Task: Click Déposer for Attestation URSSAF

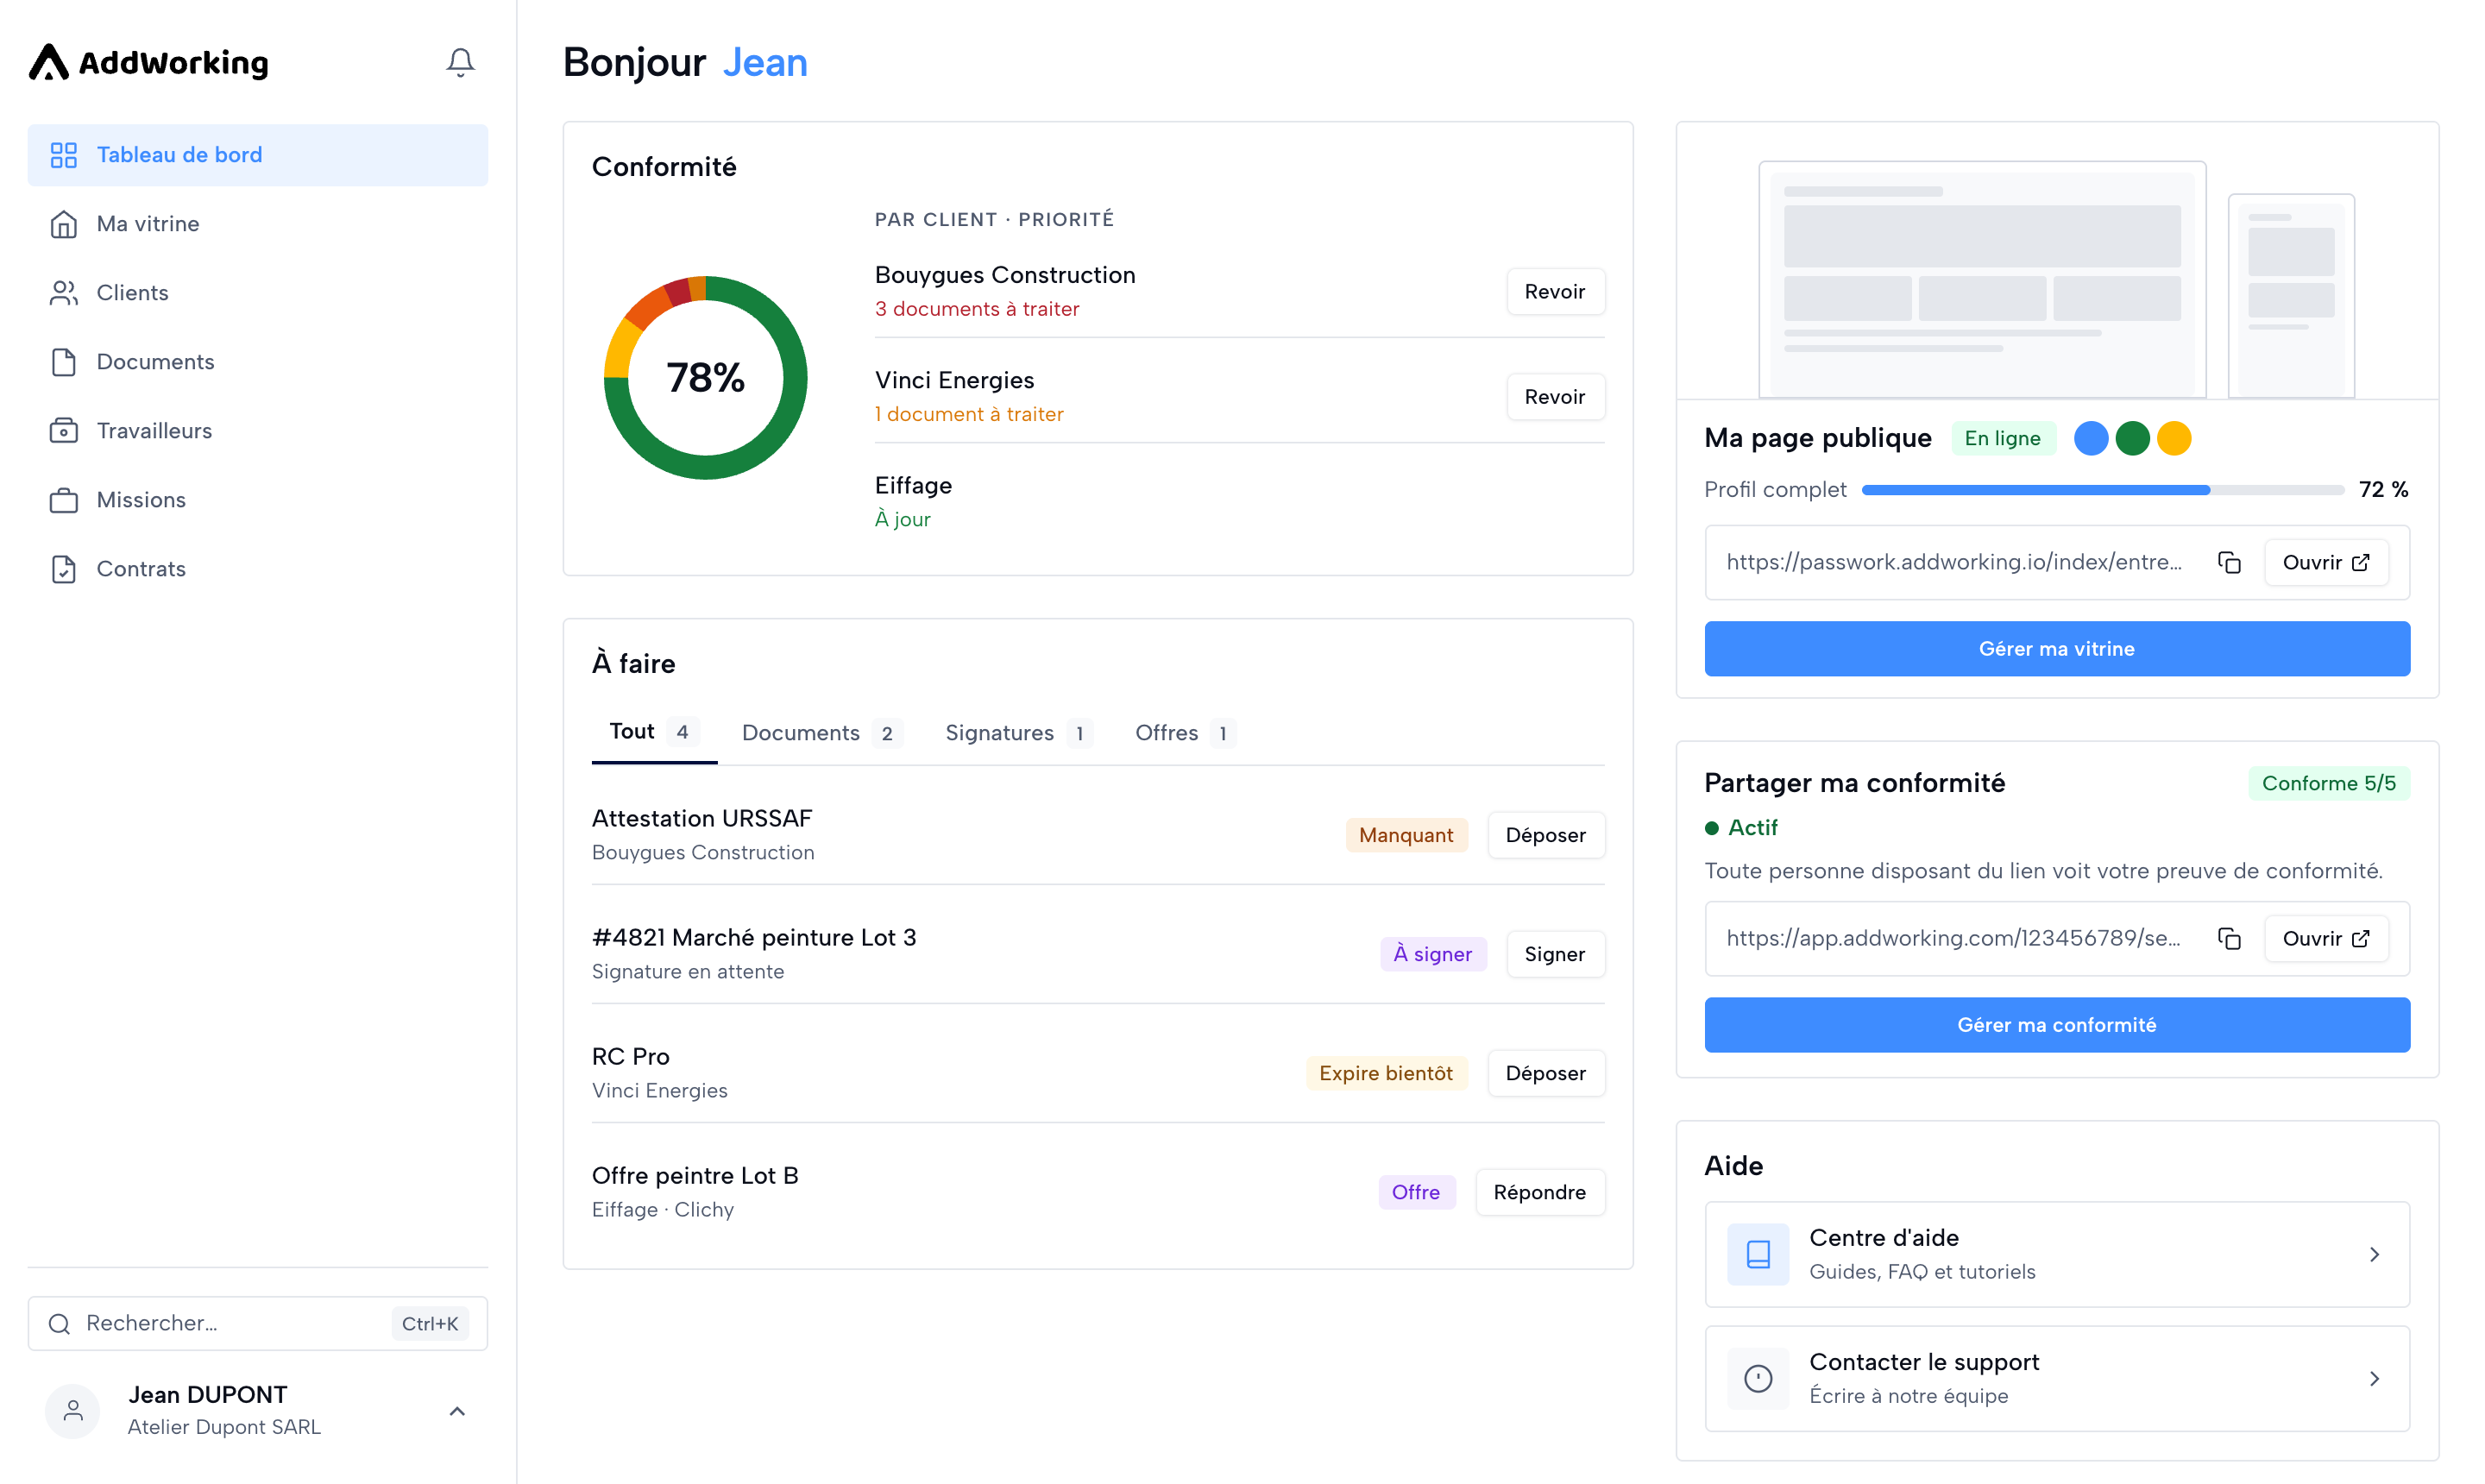Action: click(x=1546, y=835)
